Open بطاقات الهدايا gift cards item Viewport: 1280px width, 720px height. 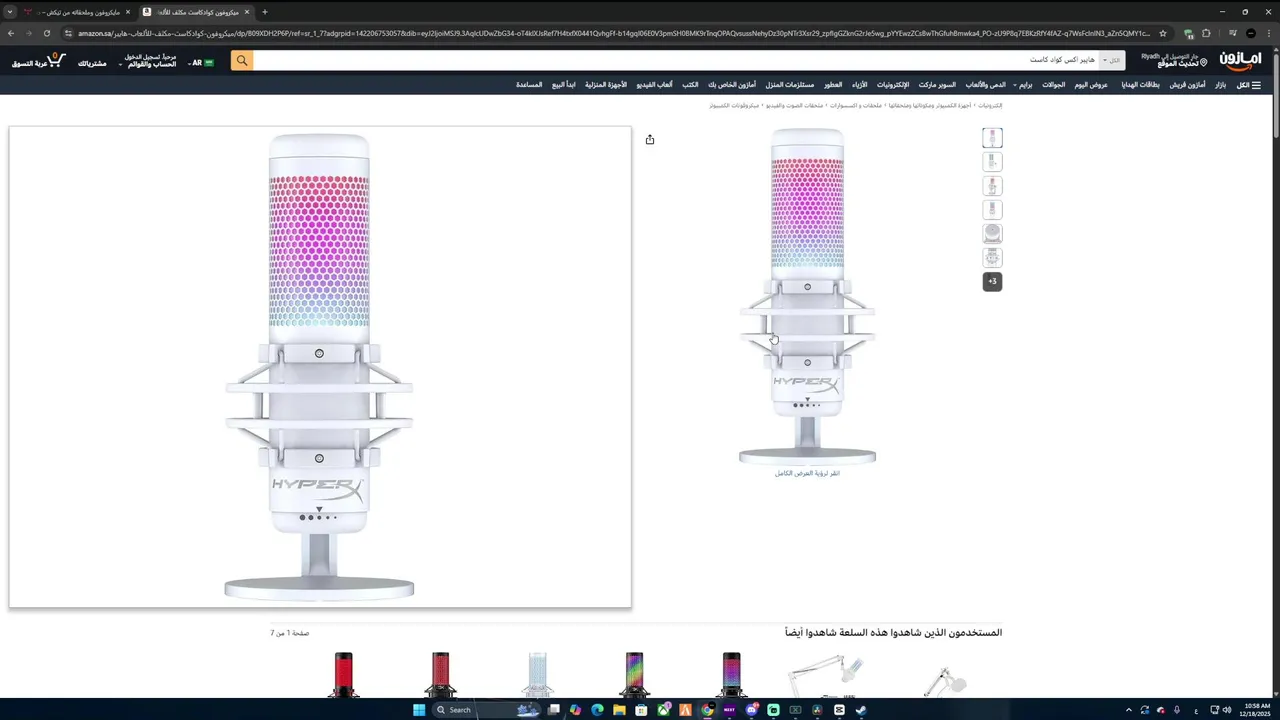point(1140,85)
